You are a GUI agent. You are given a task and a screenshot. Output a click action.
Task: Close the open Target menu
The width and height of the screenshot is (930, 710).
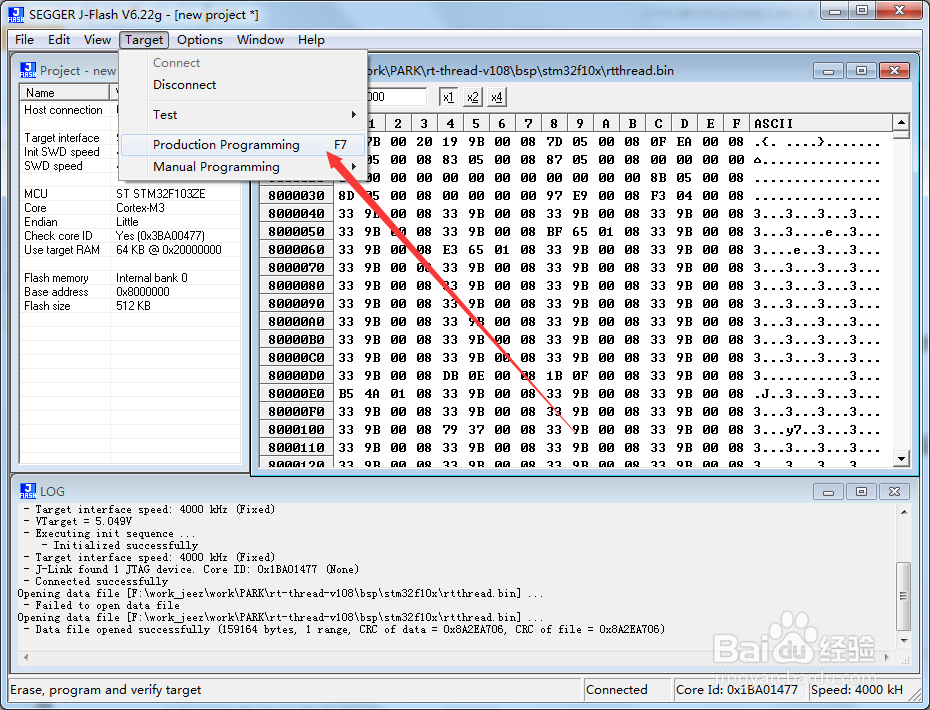click(x=144, y=40)
